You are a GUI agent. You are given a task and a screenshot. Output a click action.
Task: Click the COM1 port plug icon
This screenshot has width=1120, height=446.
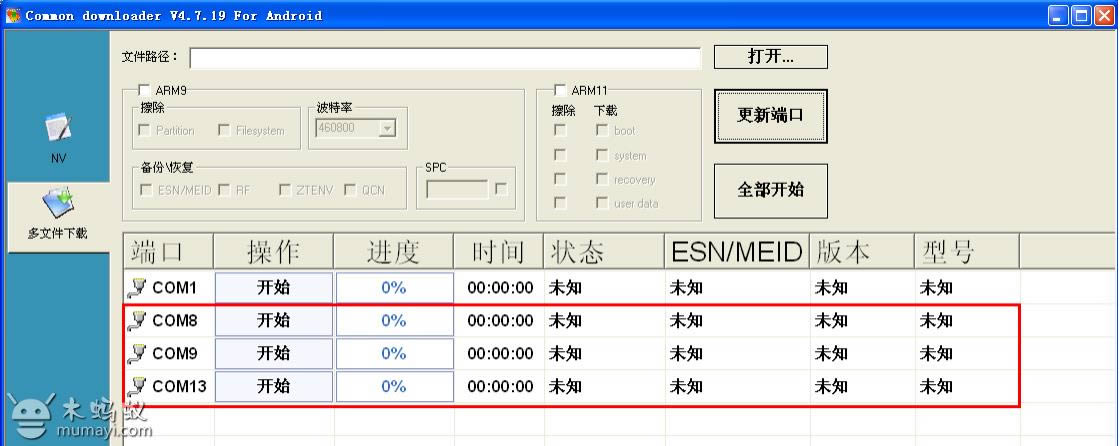coord(137,288)
